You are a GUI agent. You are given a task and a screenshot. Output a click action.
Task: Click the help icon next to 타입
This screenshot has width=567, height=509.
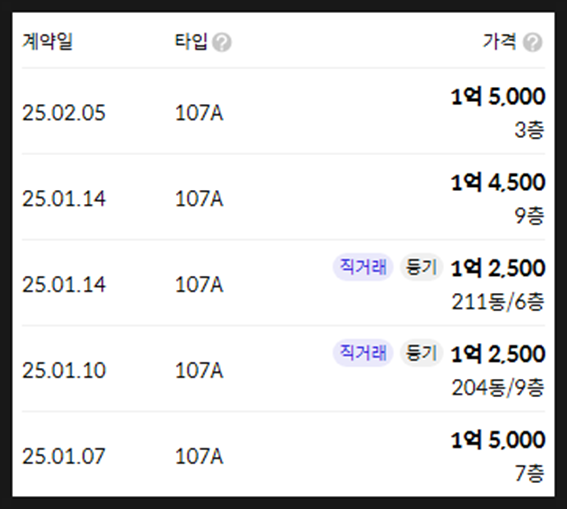click(222, 42)
